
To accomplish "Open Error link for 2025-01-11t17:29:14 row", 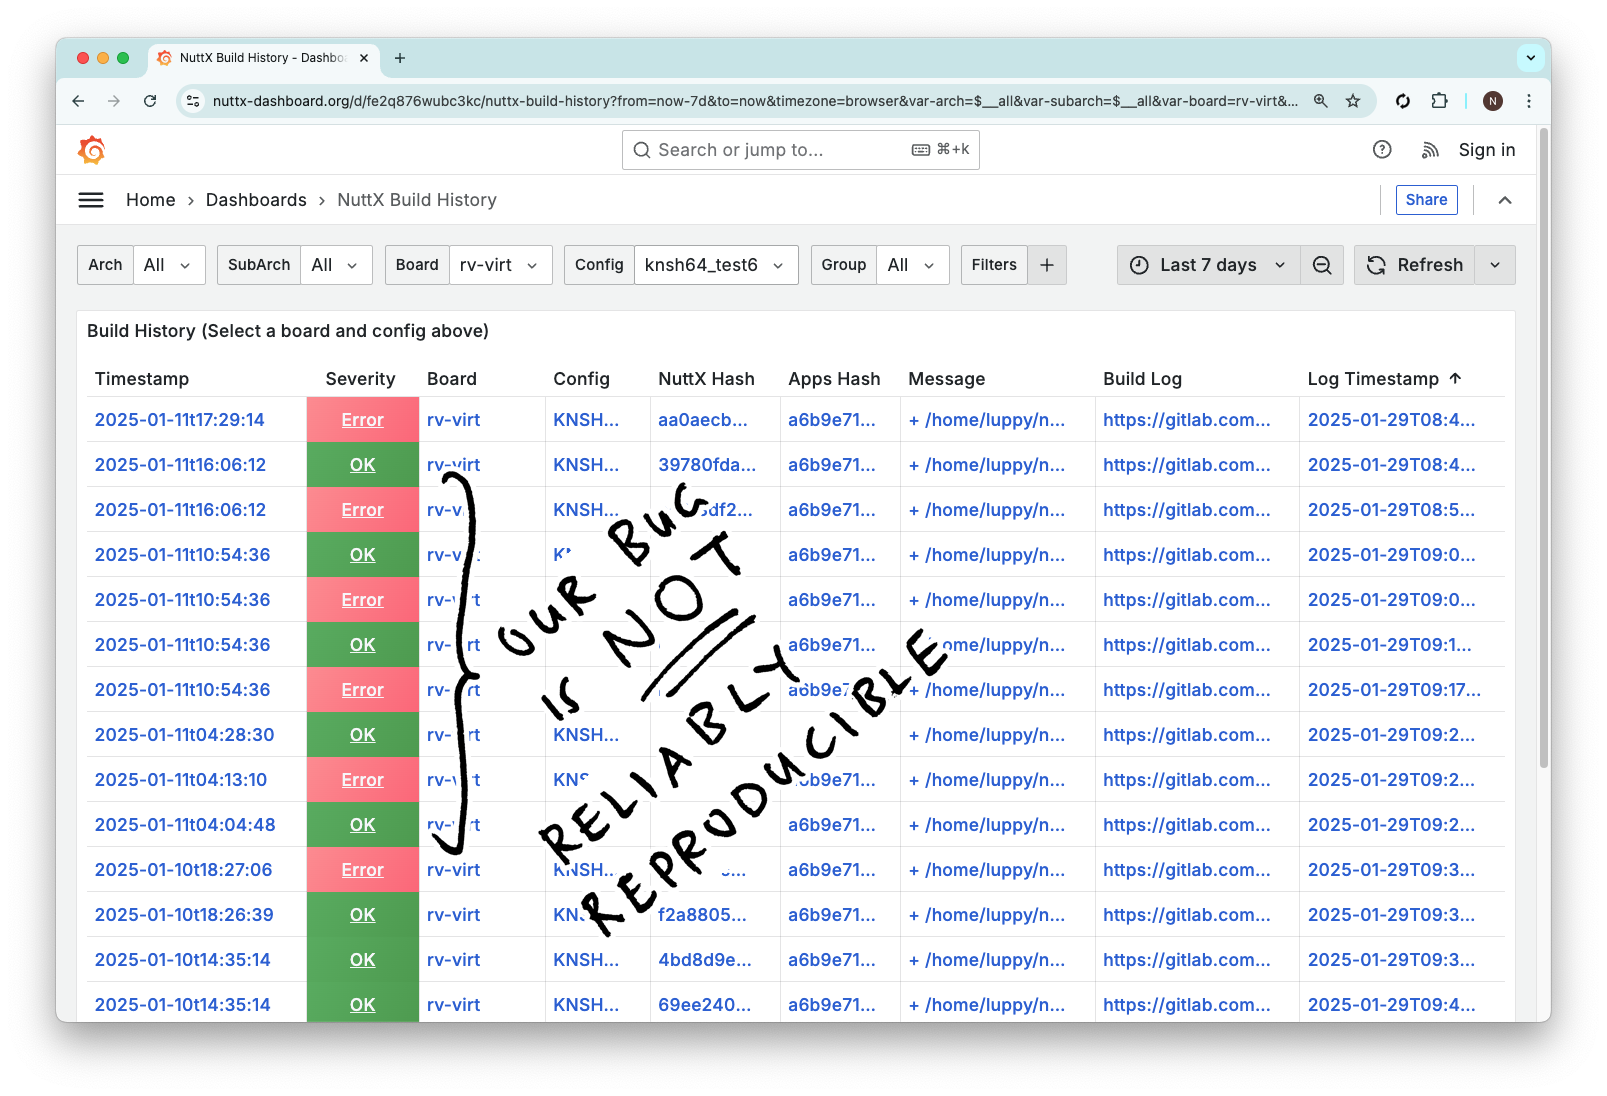I will pos(362,420).
